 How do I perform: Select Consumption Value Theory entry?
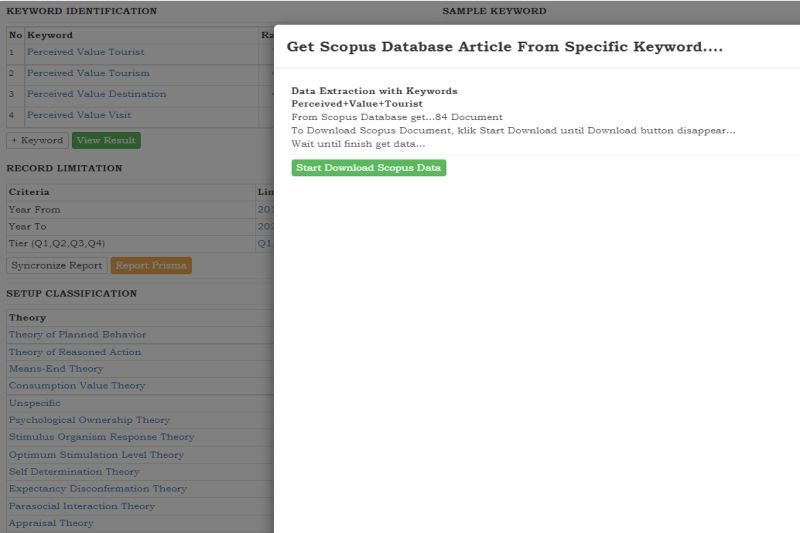[x=77, y=386]
